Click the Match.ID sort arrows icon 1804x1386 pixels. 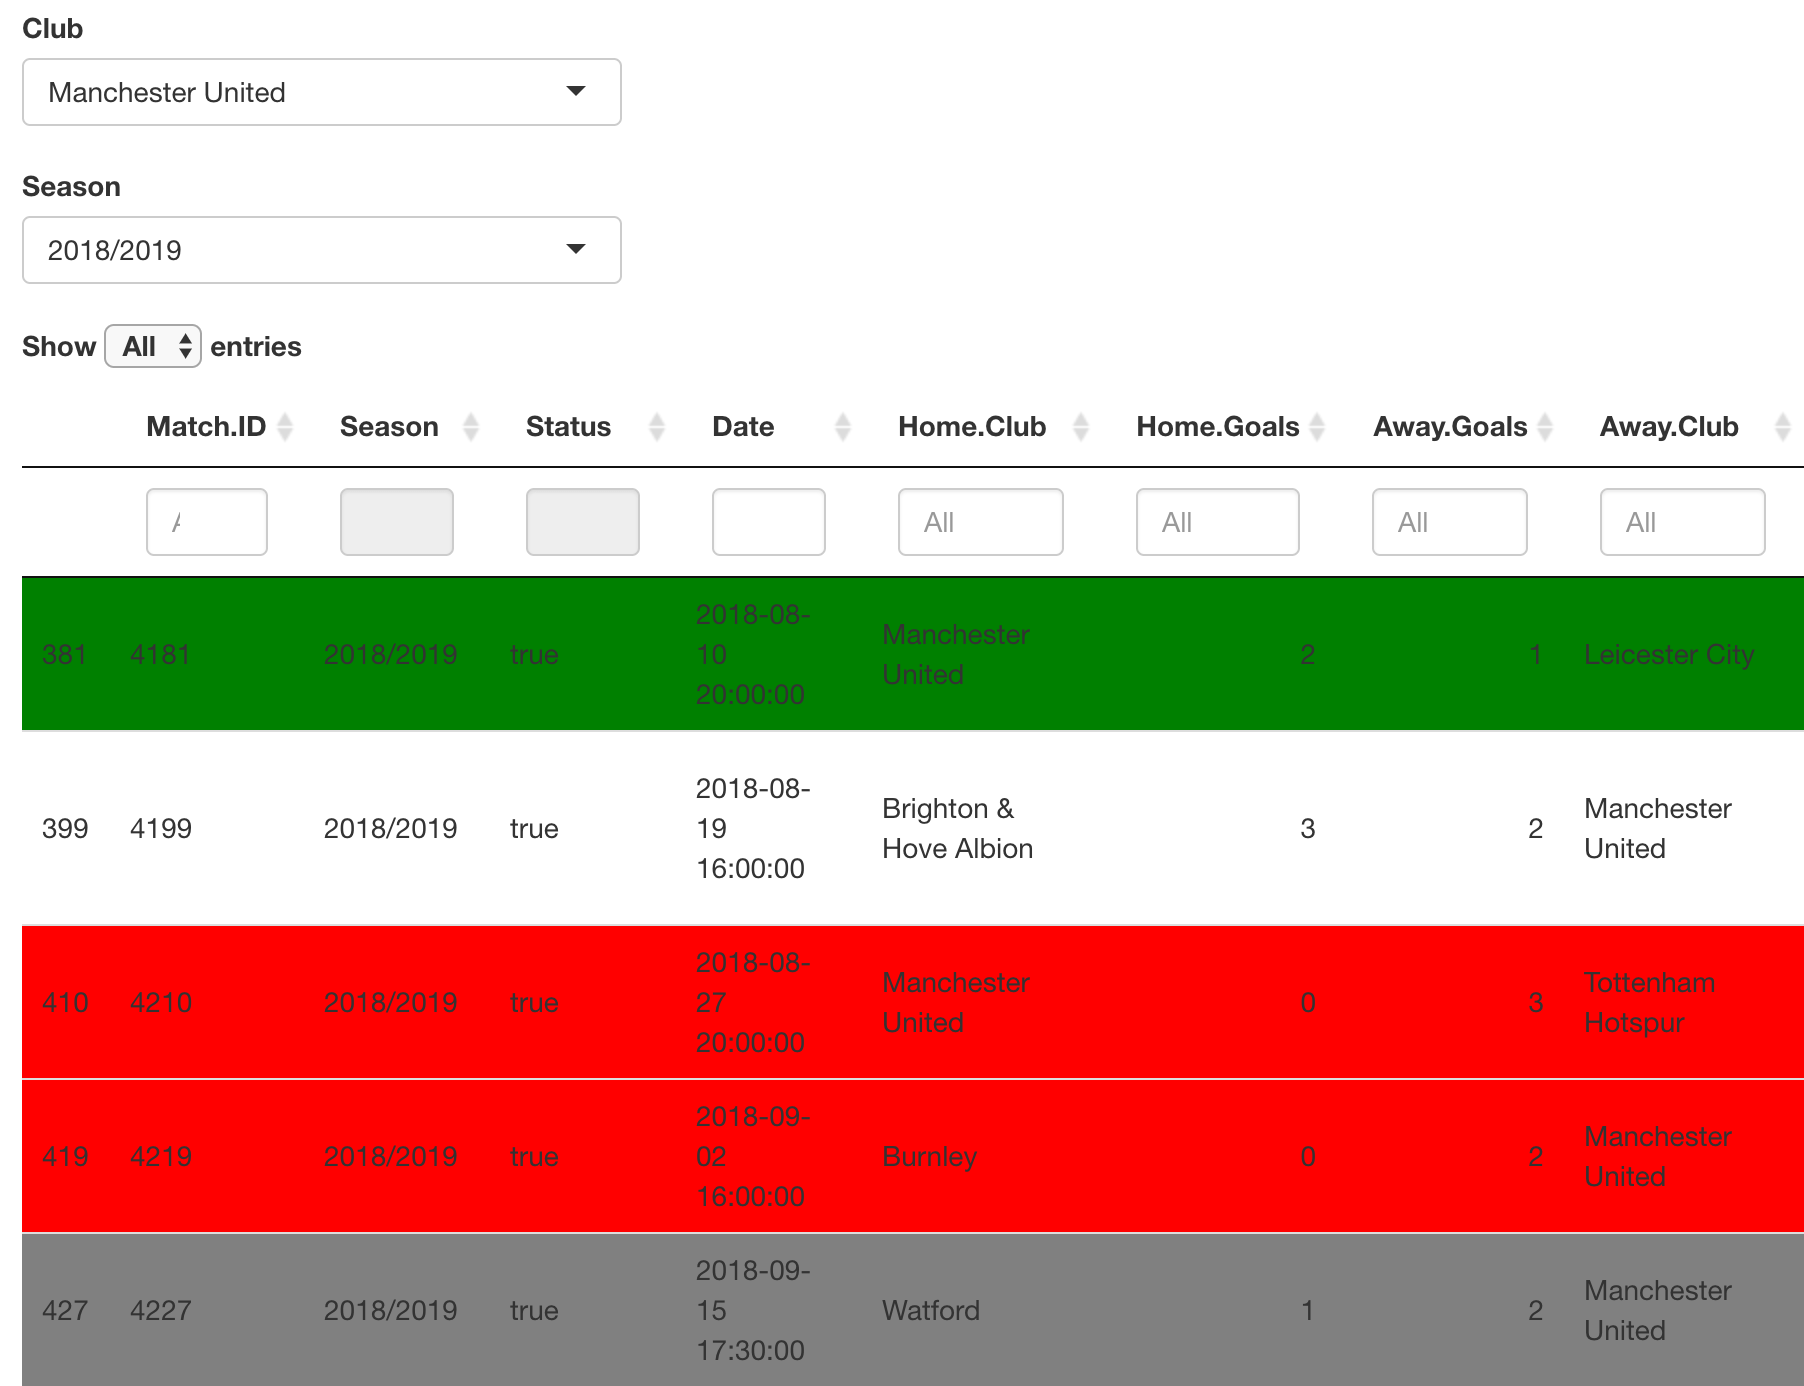pyautogui.click(x=286, y=426)
